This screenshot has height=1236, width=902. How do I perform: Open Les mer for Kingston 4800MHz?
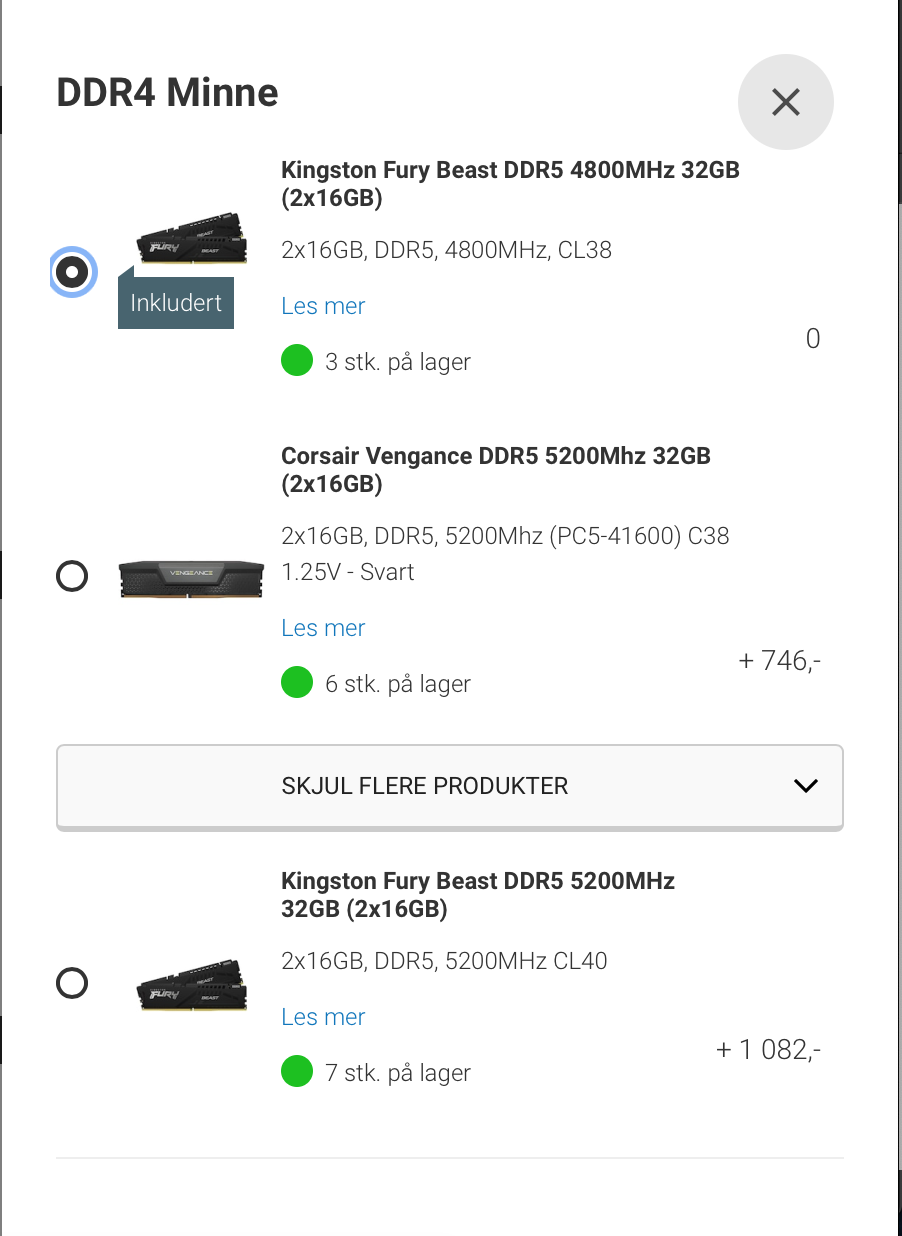tap(323, 306)
